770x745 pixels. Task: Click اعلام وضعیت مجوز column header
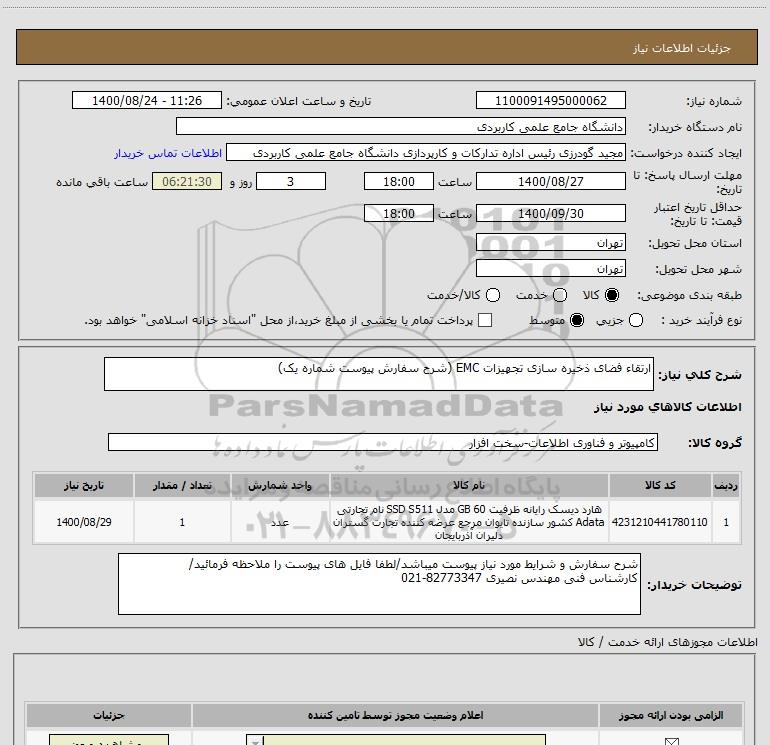coord(395,715)
